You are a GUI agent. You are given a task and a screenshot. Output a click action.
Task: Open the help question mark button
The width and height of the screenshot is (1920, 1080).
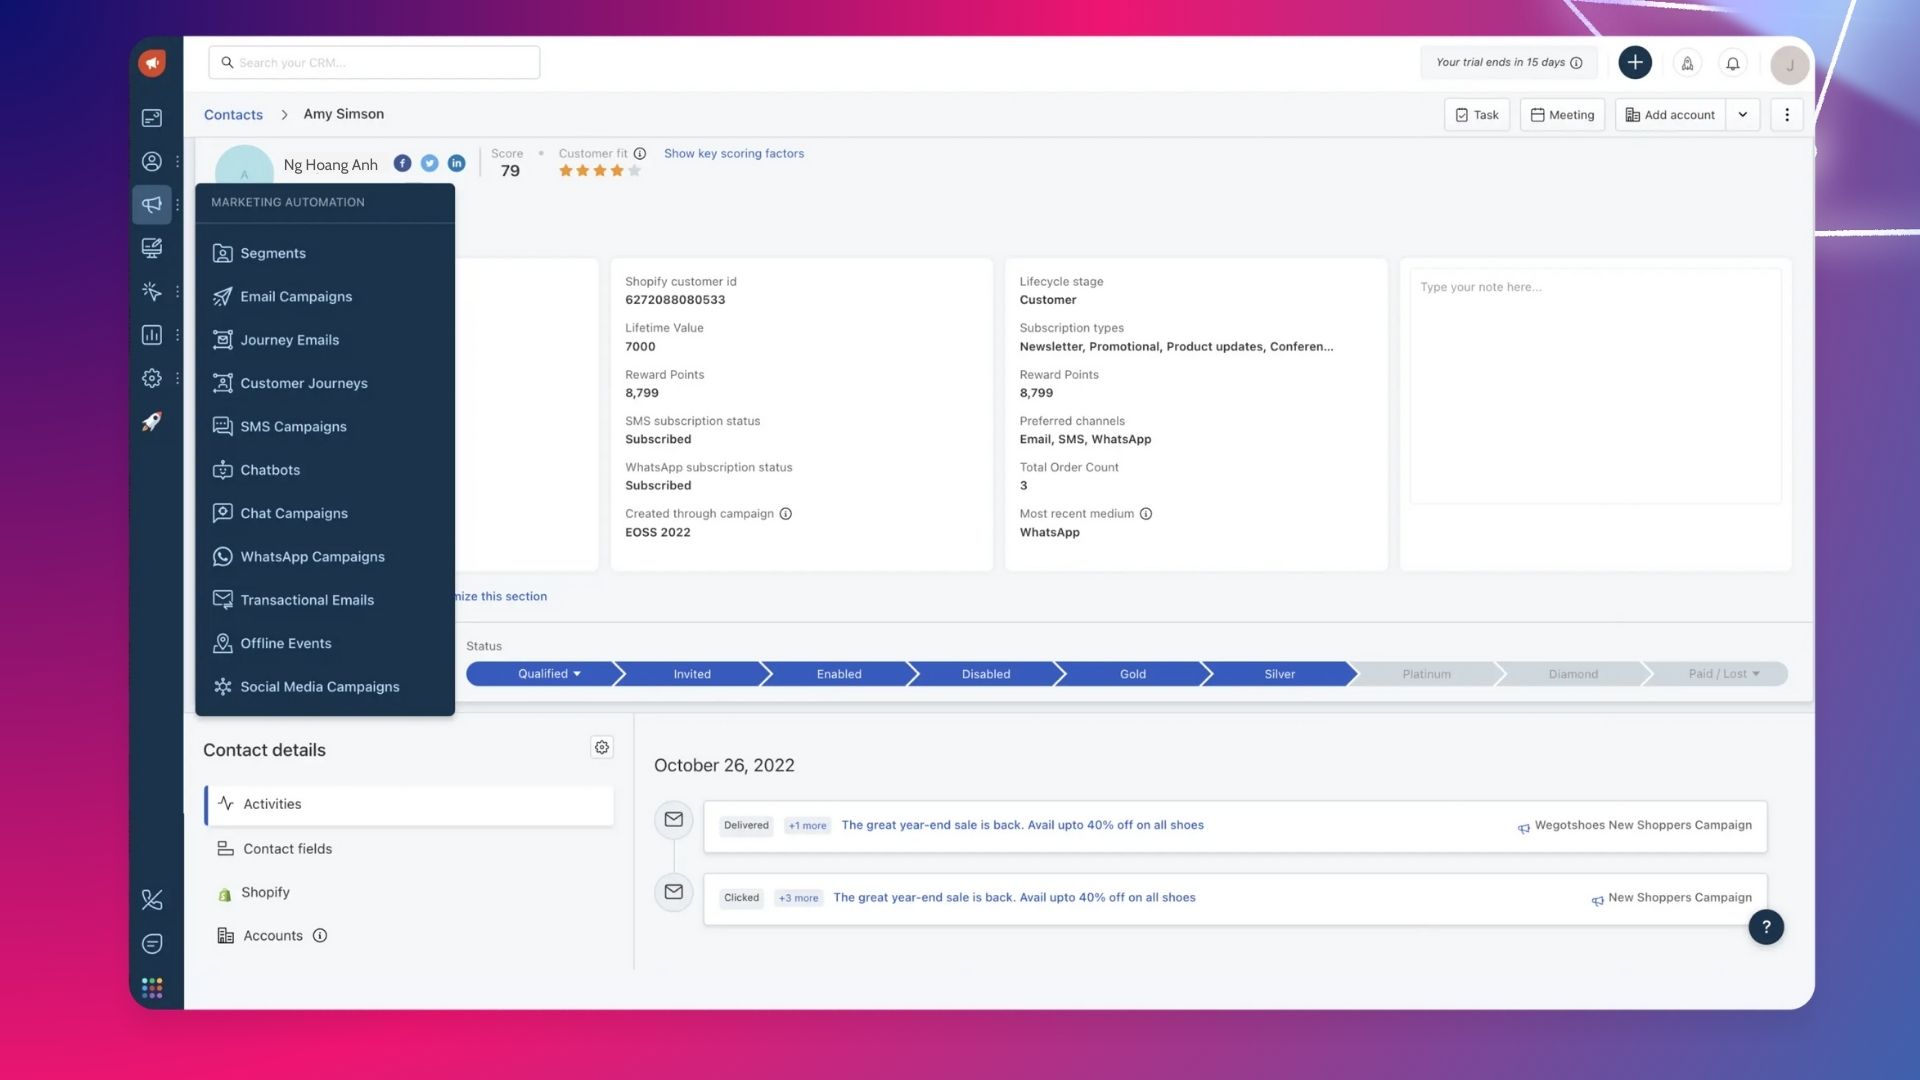pos(1766,927)
